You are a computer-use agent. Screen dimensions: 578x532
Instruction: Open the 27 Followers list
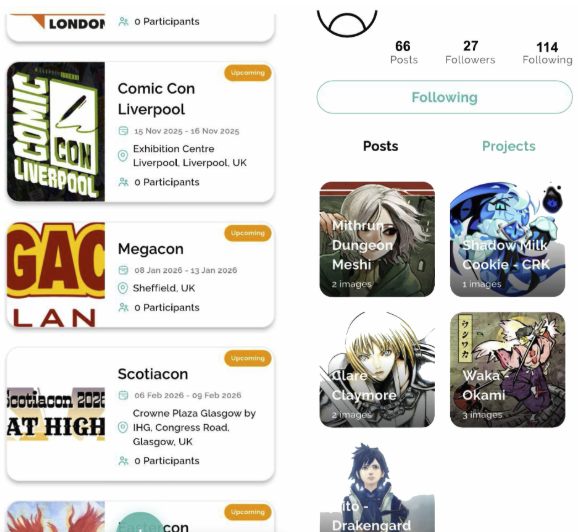tap(470, 52)
